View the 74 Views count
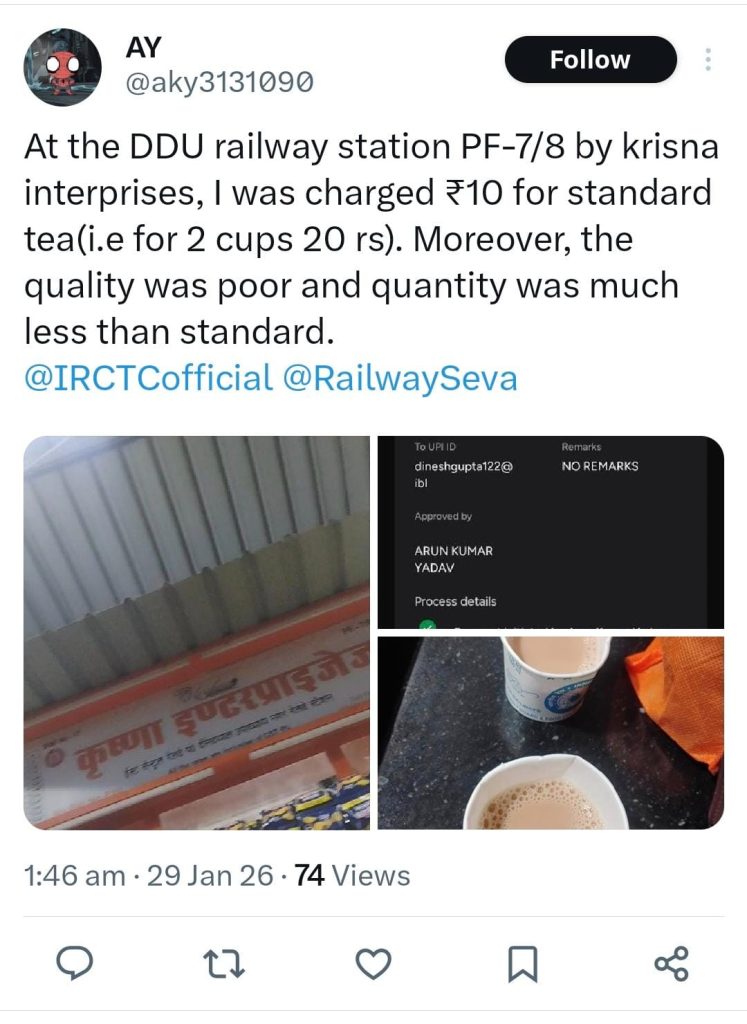747x1024 pixels. (x=352, y=876)
